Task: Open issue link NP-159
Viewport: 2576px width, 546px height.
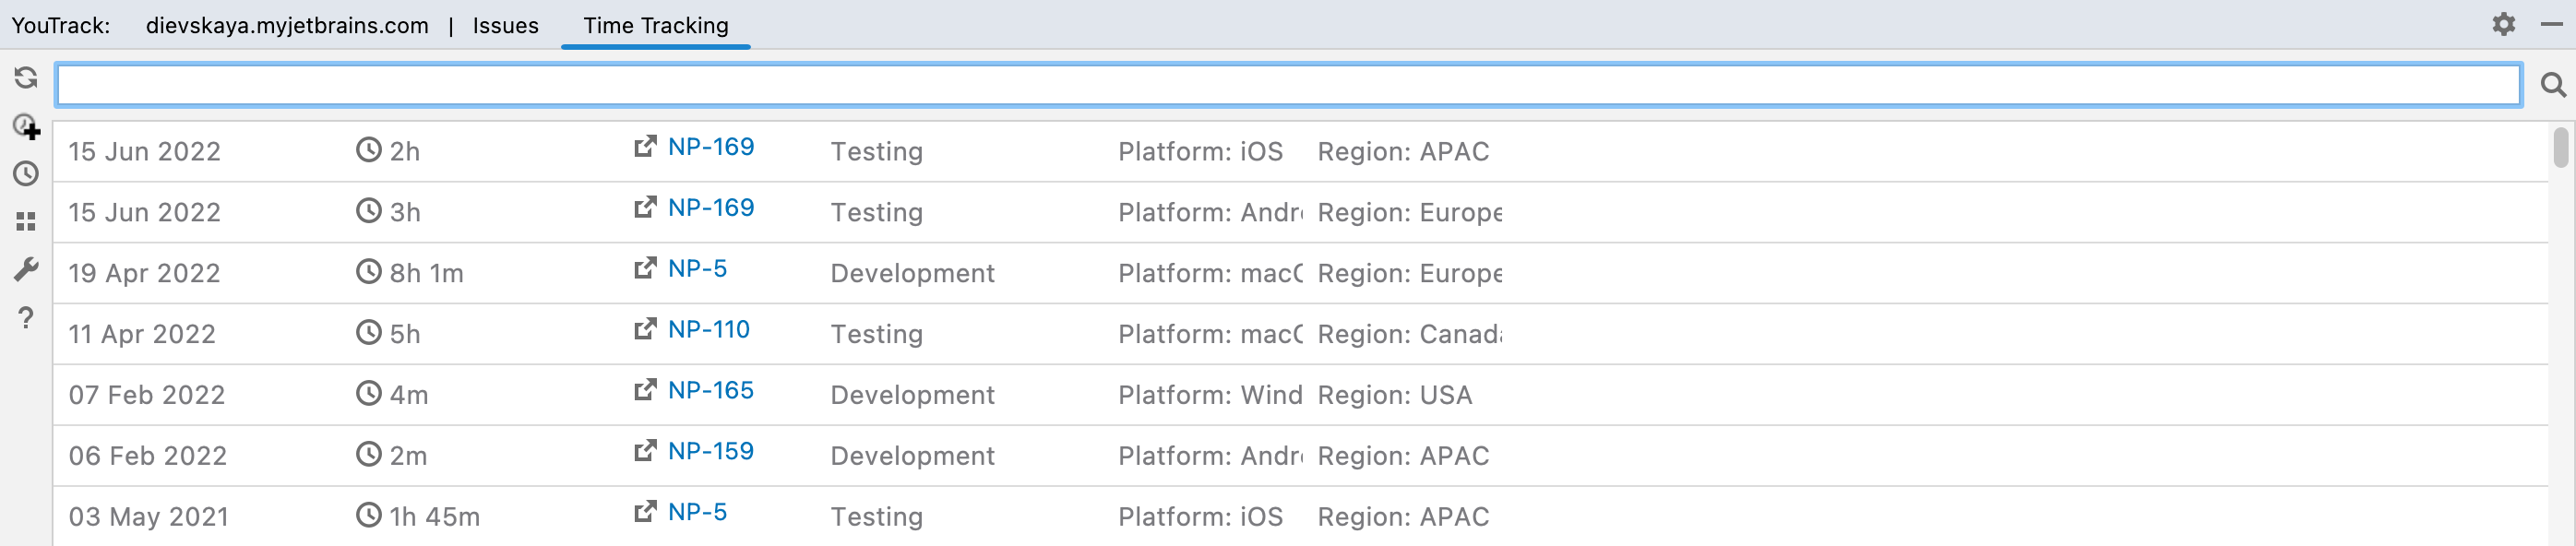Action: tap(710, 451)
